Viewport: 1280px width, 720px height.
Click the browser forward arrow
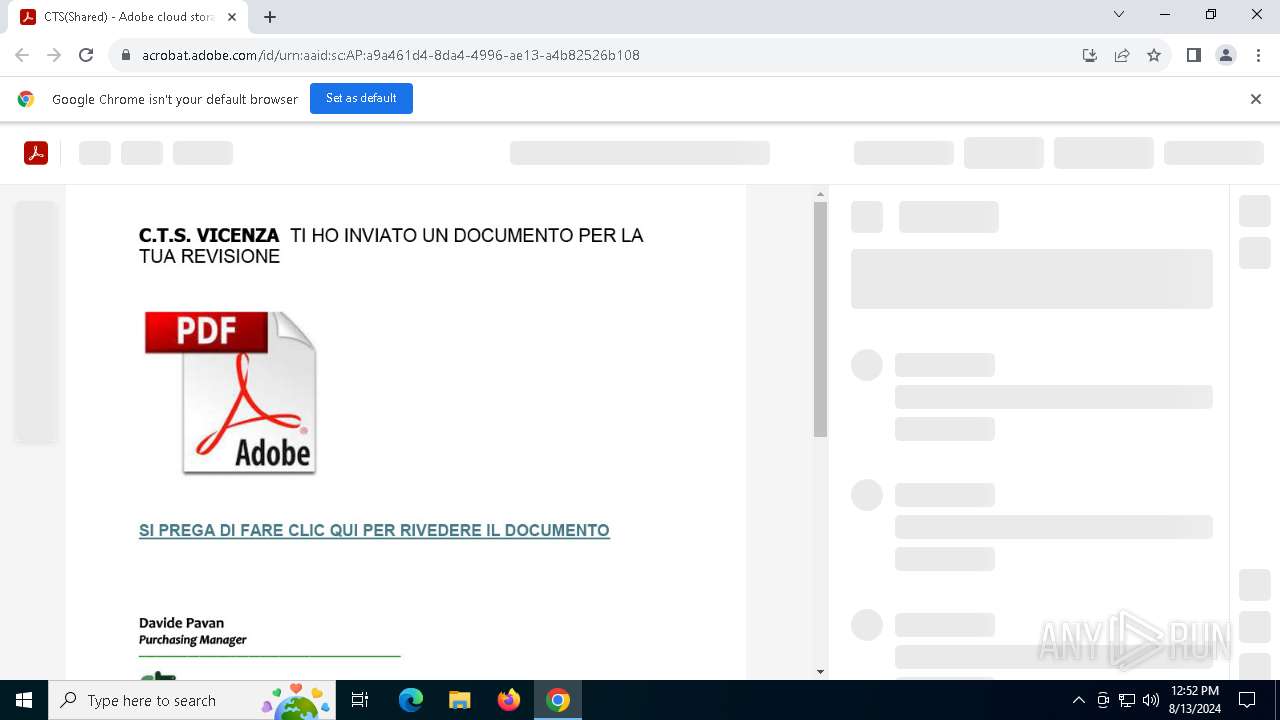(54, 55)
